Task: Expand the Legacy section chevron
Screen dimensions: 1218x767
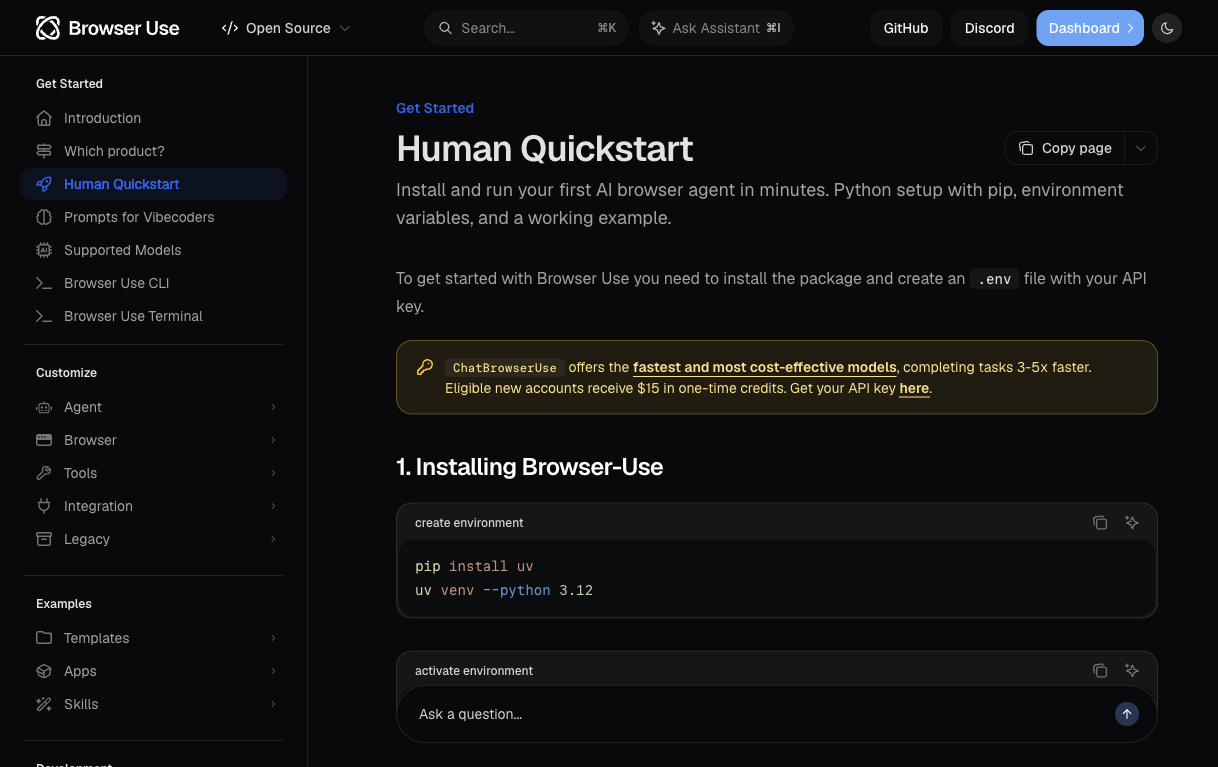Action: pyautogui.click(x=273, y=539)
